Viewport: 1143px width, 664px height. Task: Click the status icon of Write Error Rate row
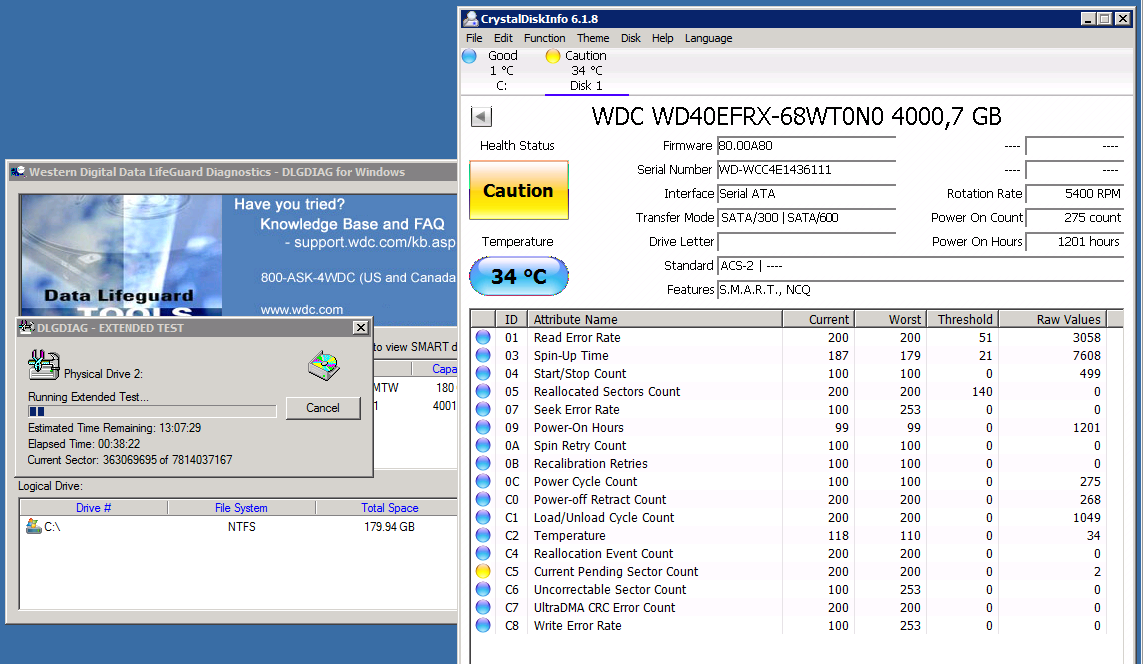click(483, 625)
